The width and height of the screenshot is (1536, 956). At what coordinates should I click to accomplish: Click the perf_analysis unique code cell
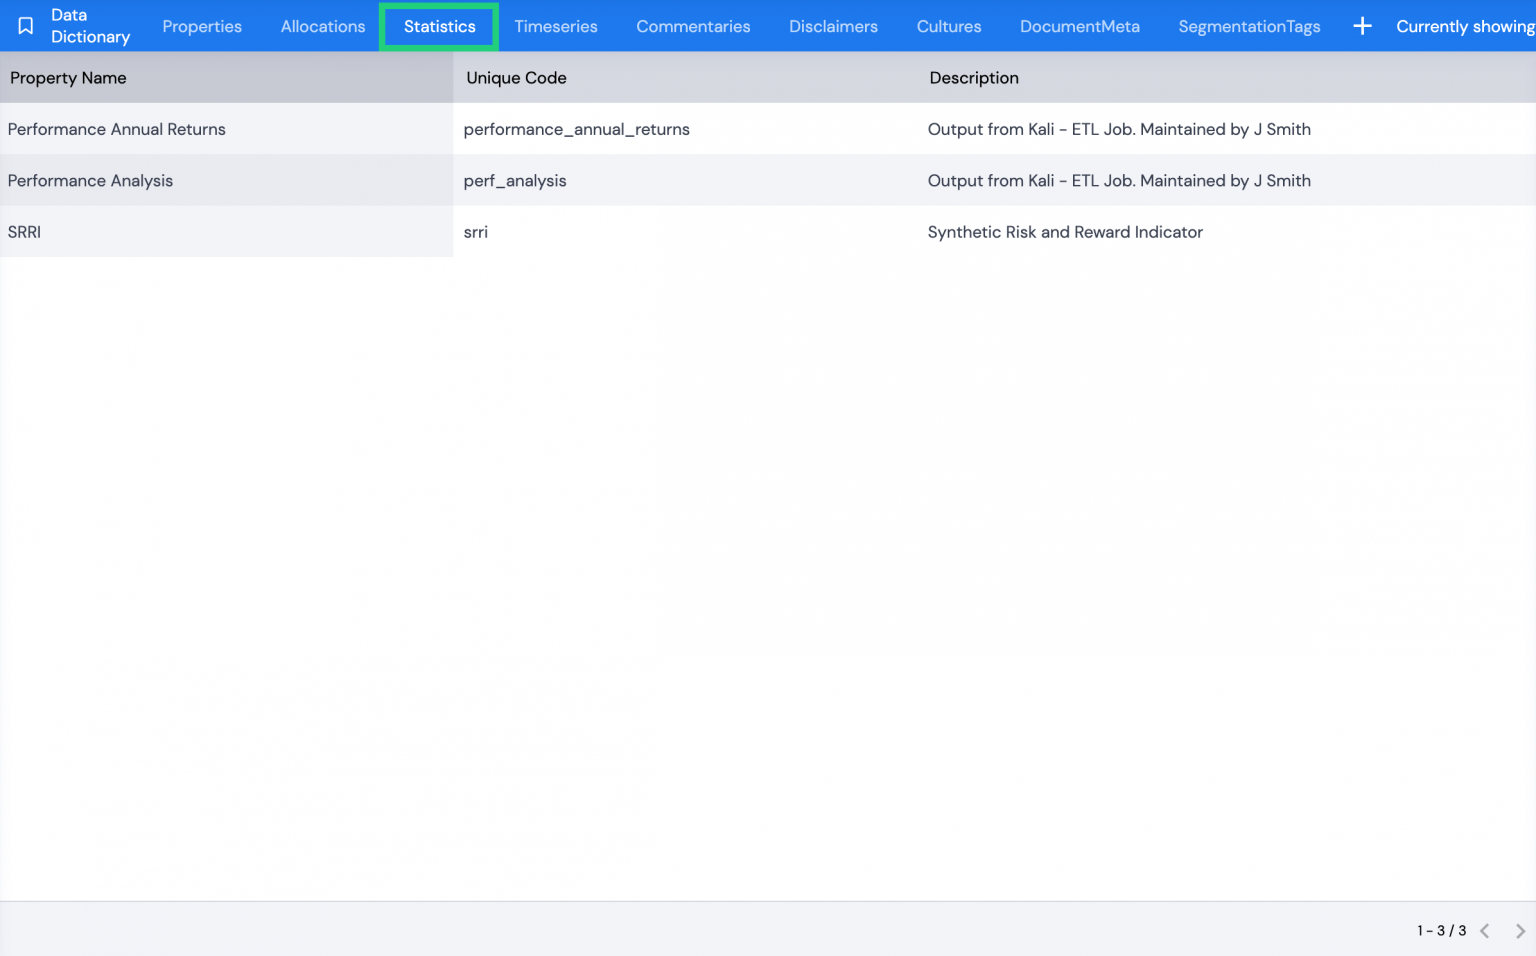pyautogui.click(x=515, y=180)
